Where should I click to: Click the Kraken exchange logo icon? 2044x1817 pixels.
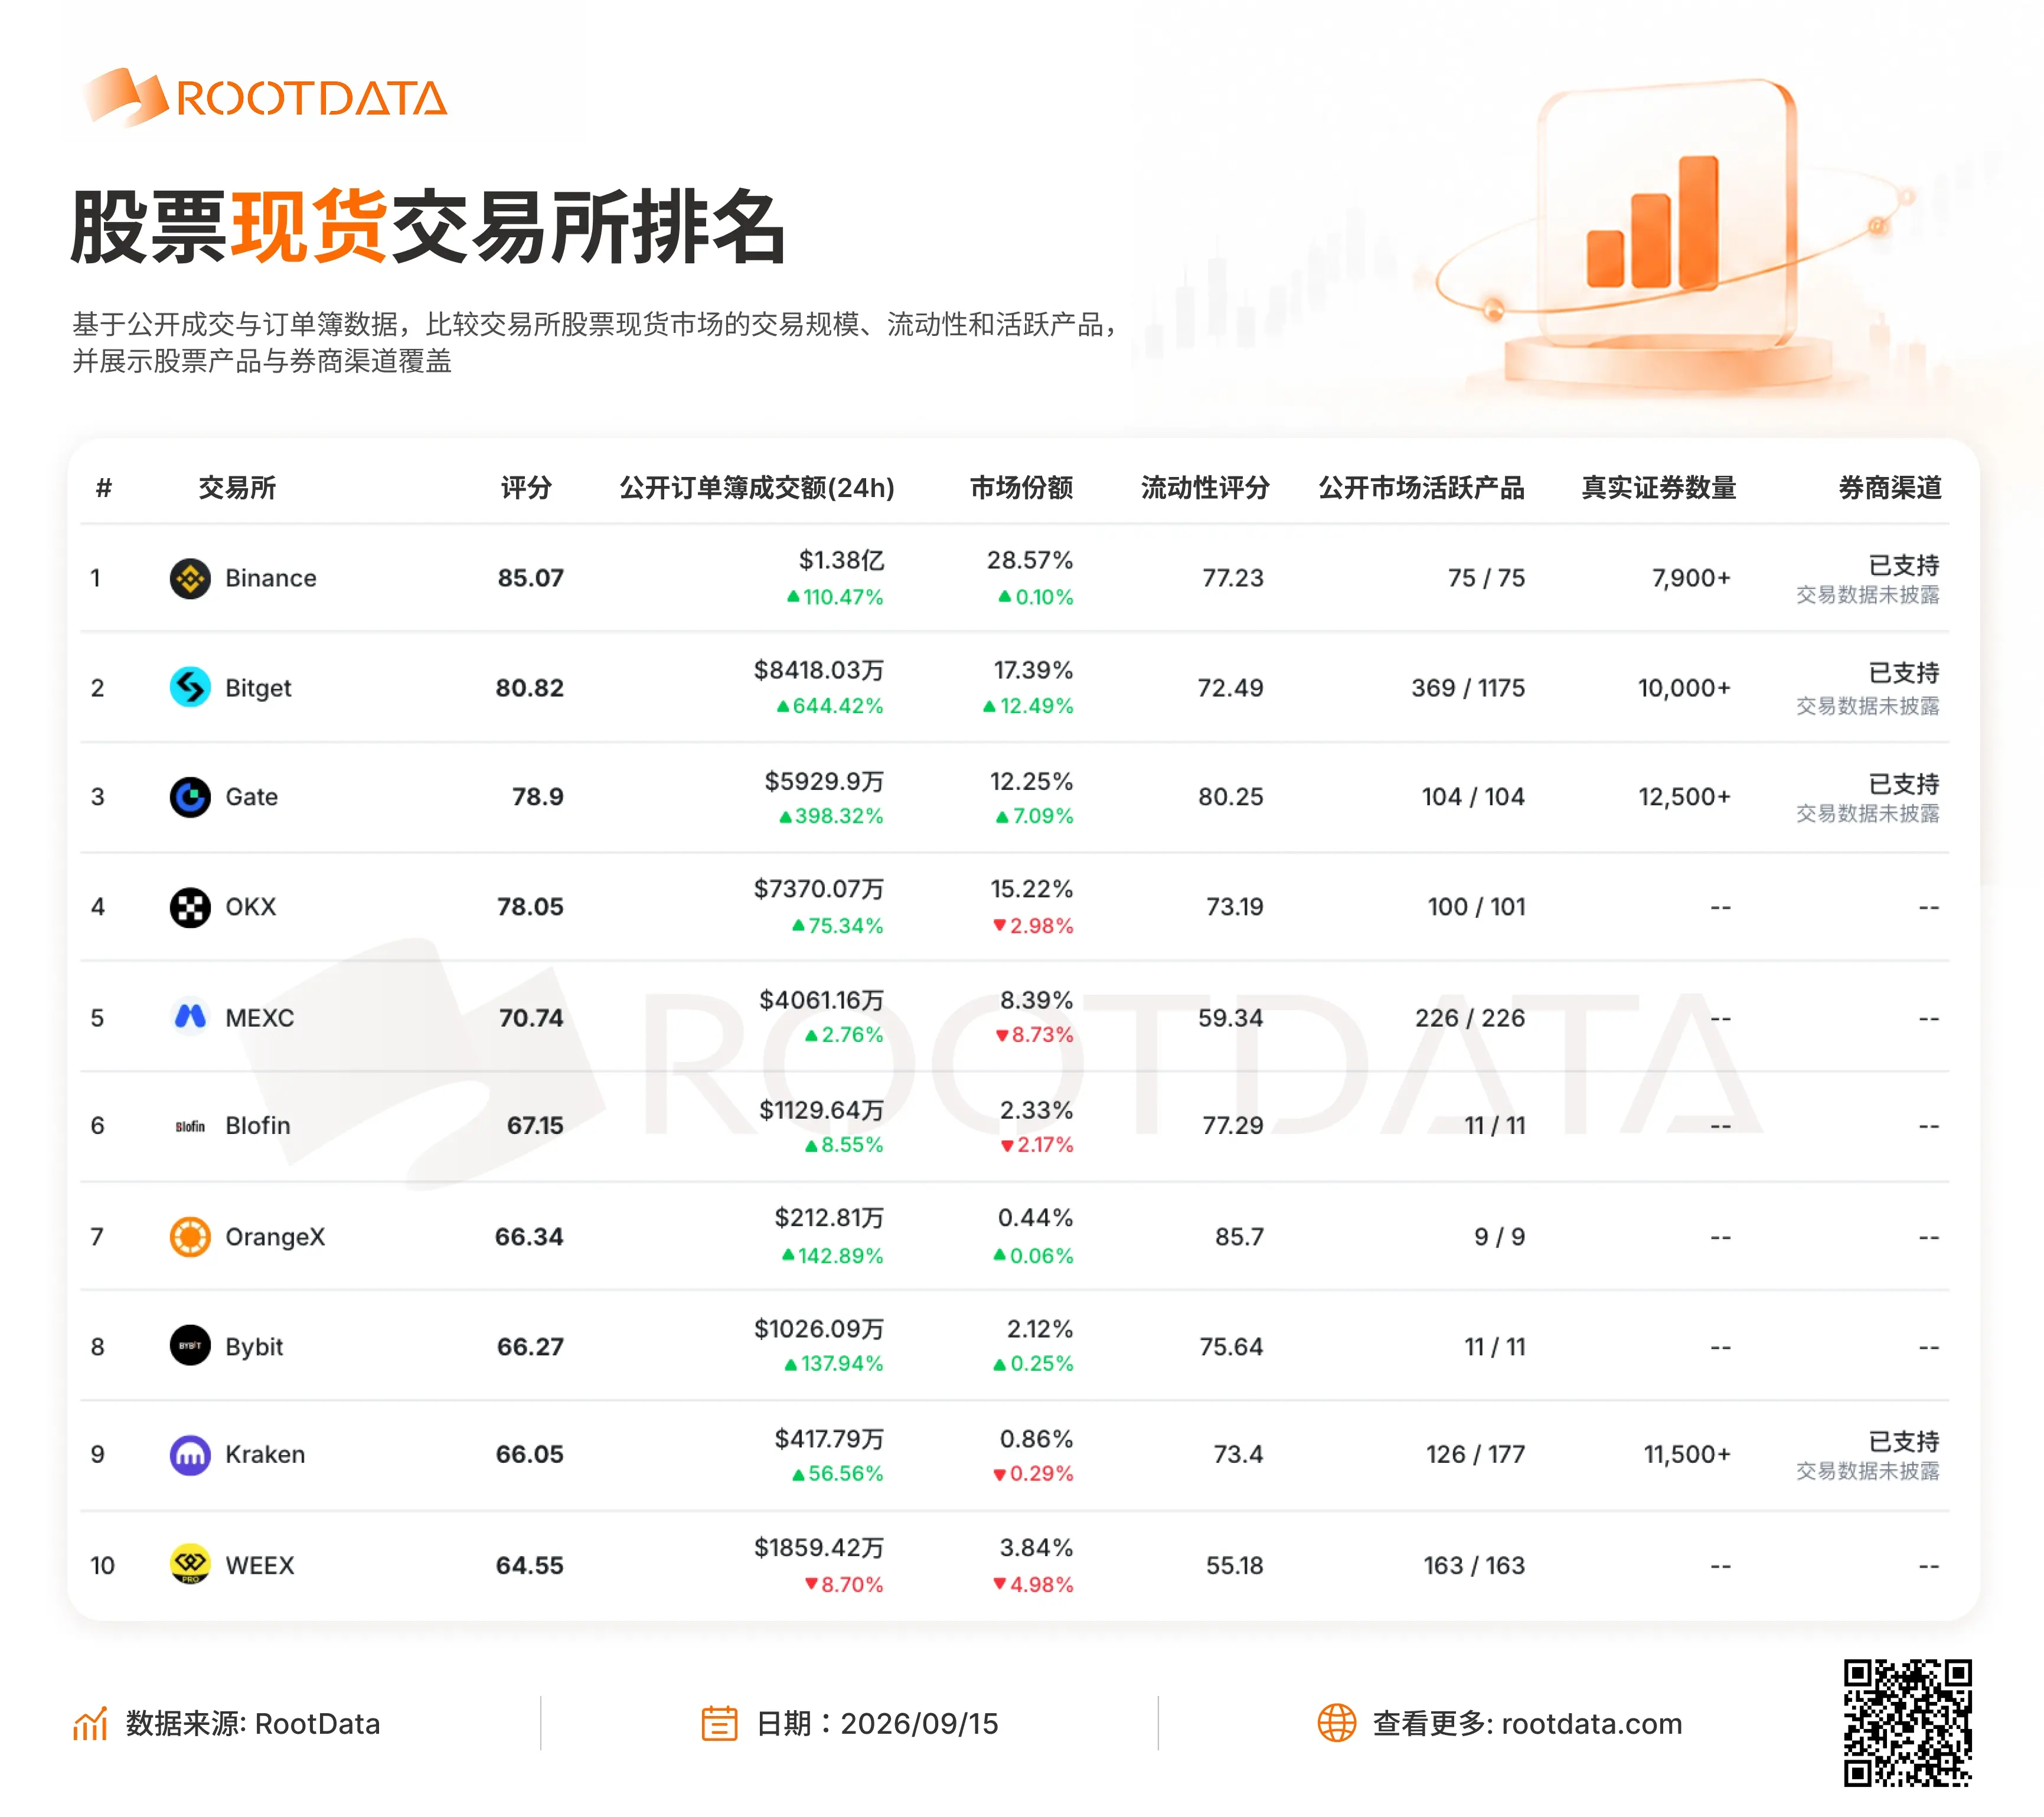pyautogui.click(x=190, y=1455)
